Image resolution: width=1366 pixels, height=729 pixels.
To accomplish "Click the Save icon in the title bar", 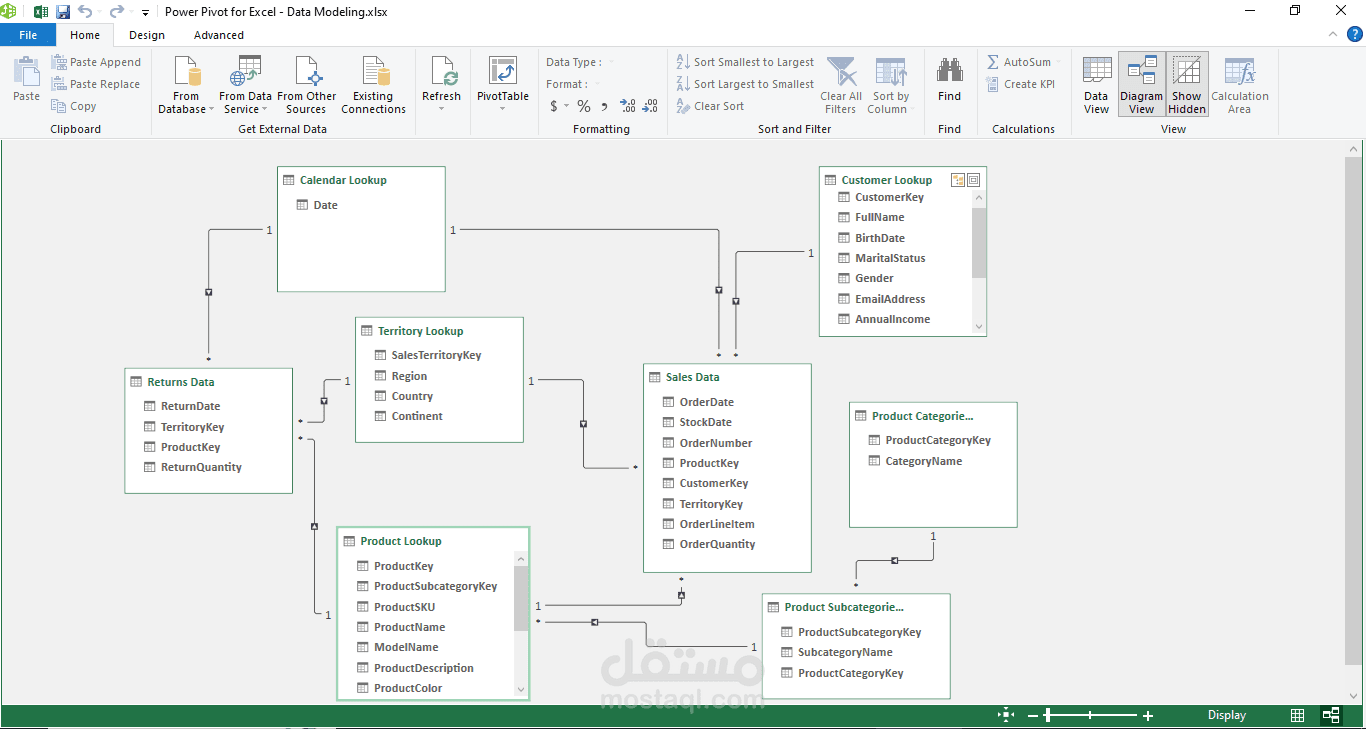I will point(63,12).
